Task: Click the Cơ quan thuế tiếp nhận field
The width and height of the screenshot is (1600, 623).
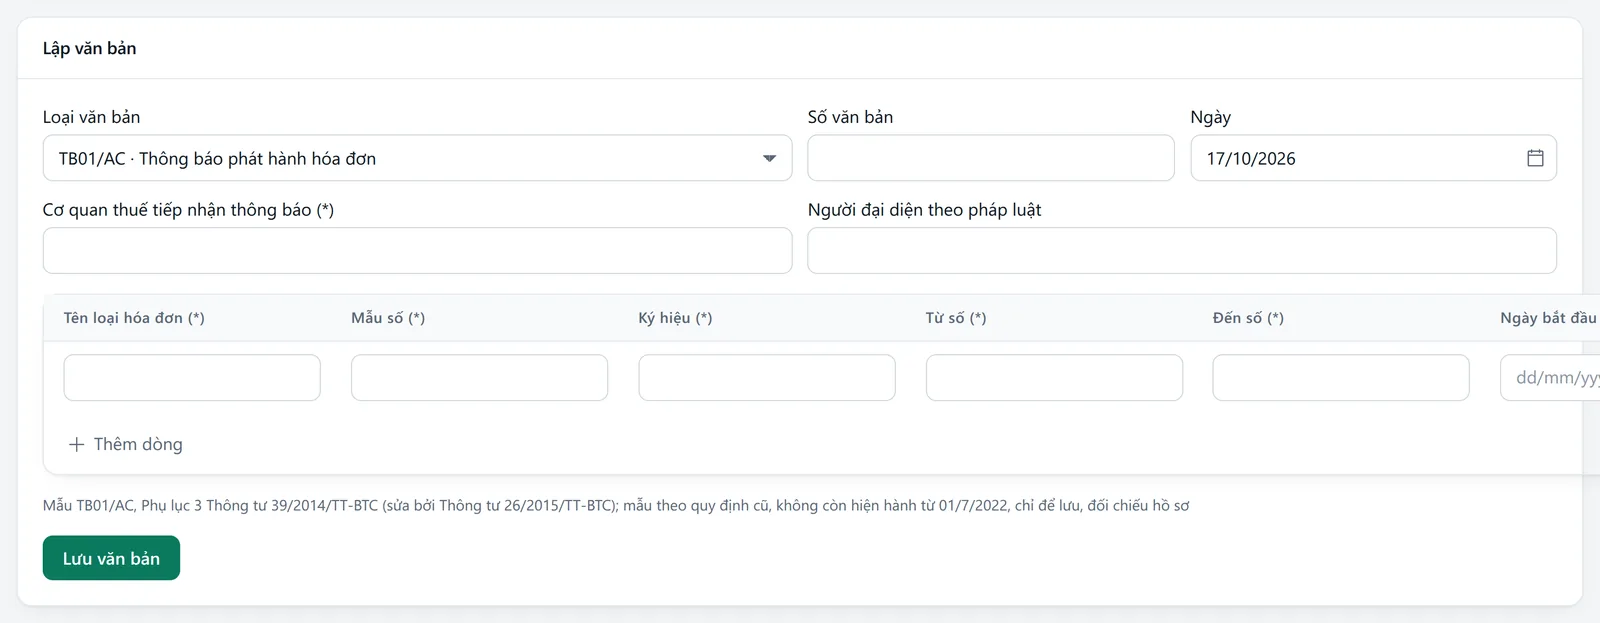Action: coord(417,251)
